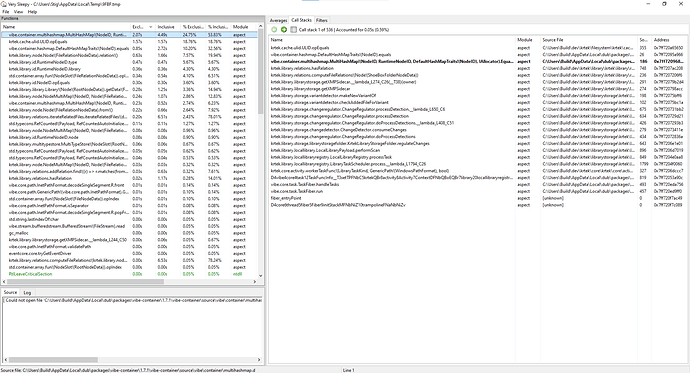The width and height of the screenshot is (690, 373).
Task: Select vibe.container.multihashmap row with 24.75% exclusive
Action: click(x=129, y=34)
